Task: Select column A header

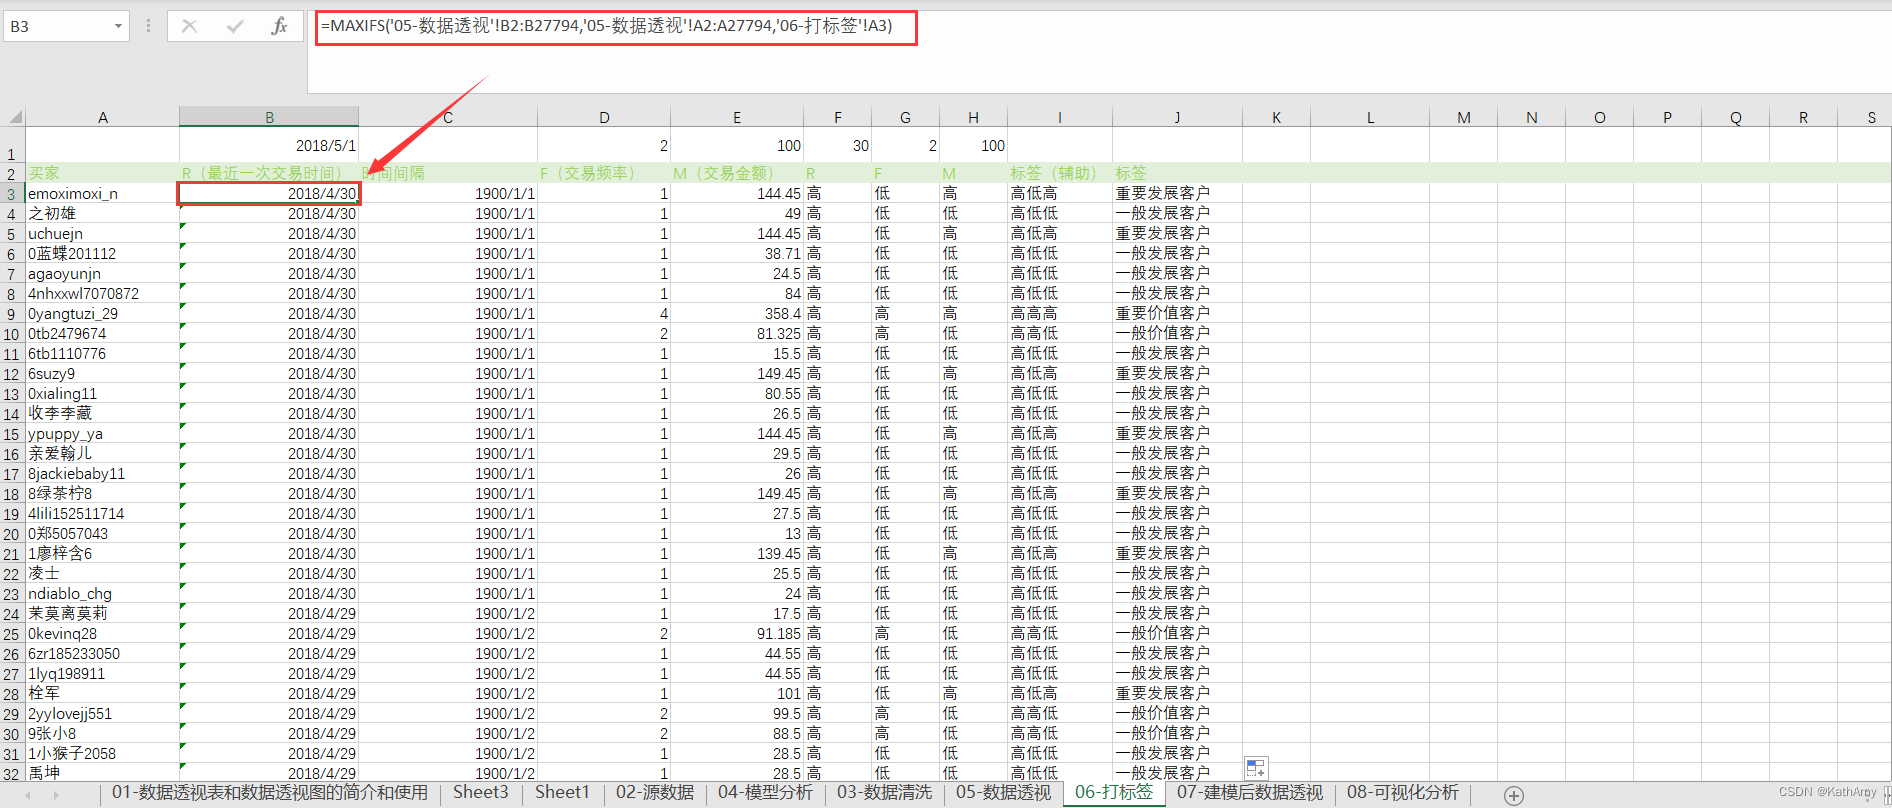Action: [102, 117]
